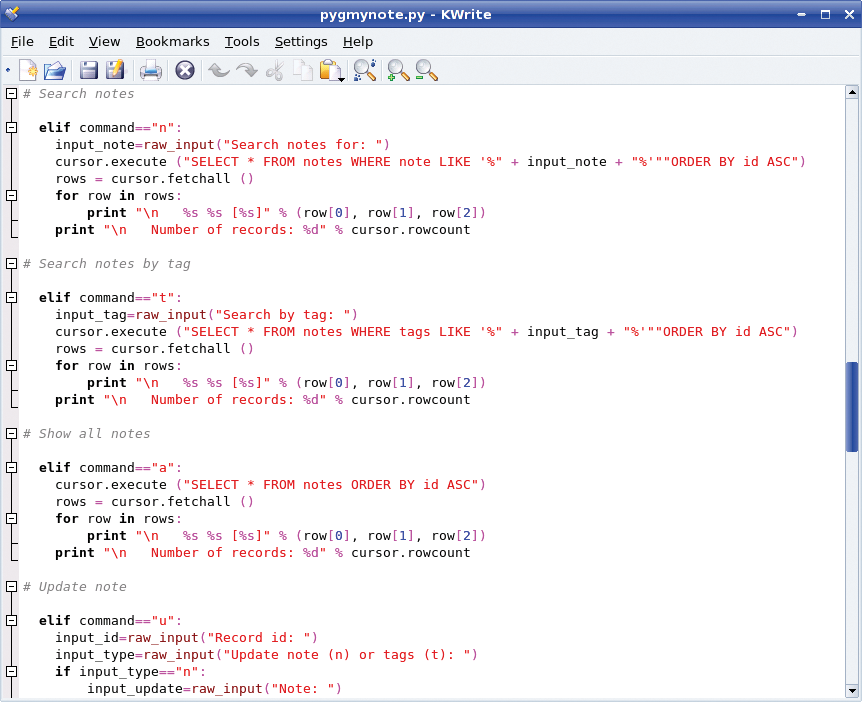
Task: Open a file using the folder icon
Action: (54, 70)
